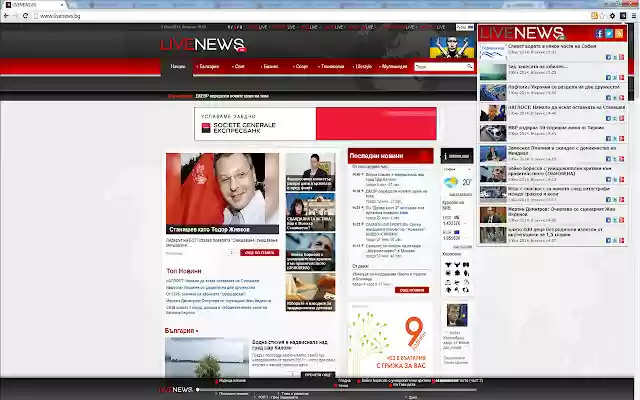This screenshot has width=640, height=400.
Task: Open the Мултимедия nav menu item
Action: [393, 67]
